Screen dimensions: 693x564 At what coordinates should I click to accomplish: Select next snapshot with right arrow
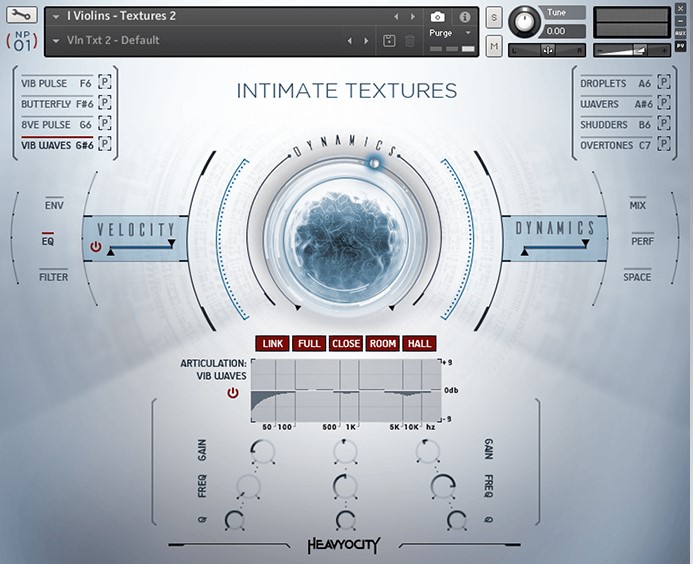pyautogui.click(x=366, y=41)
